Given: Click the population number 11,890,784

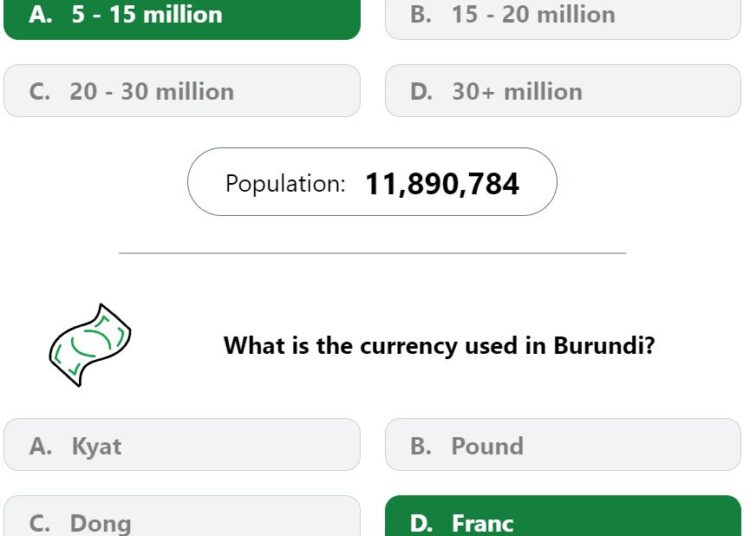Looking at the screenshot, I should (x=442, y=184).
